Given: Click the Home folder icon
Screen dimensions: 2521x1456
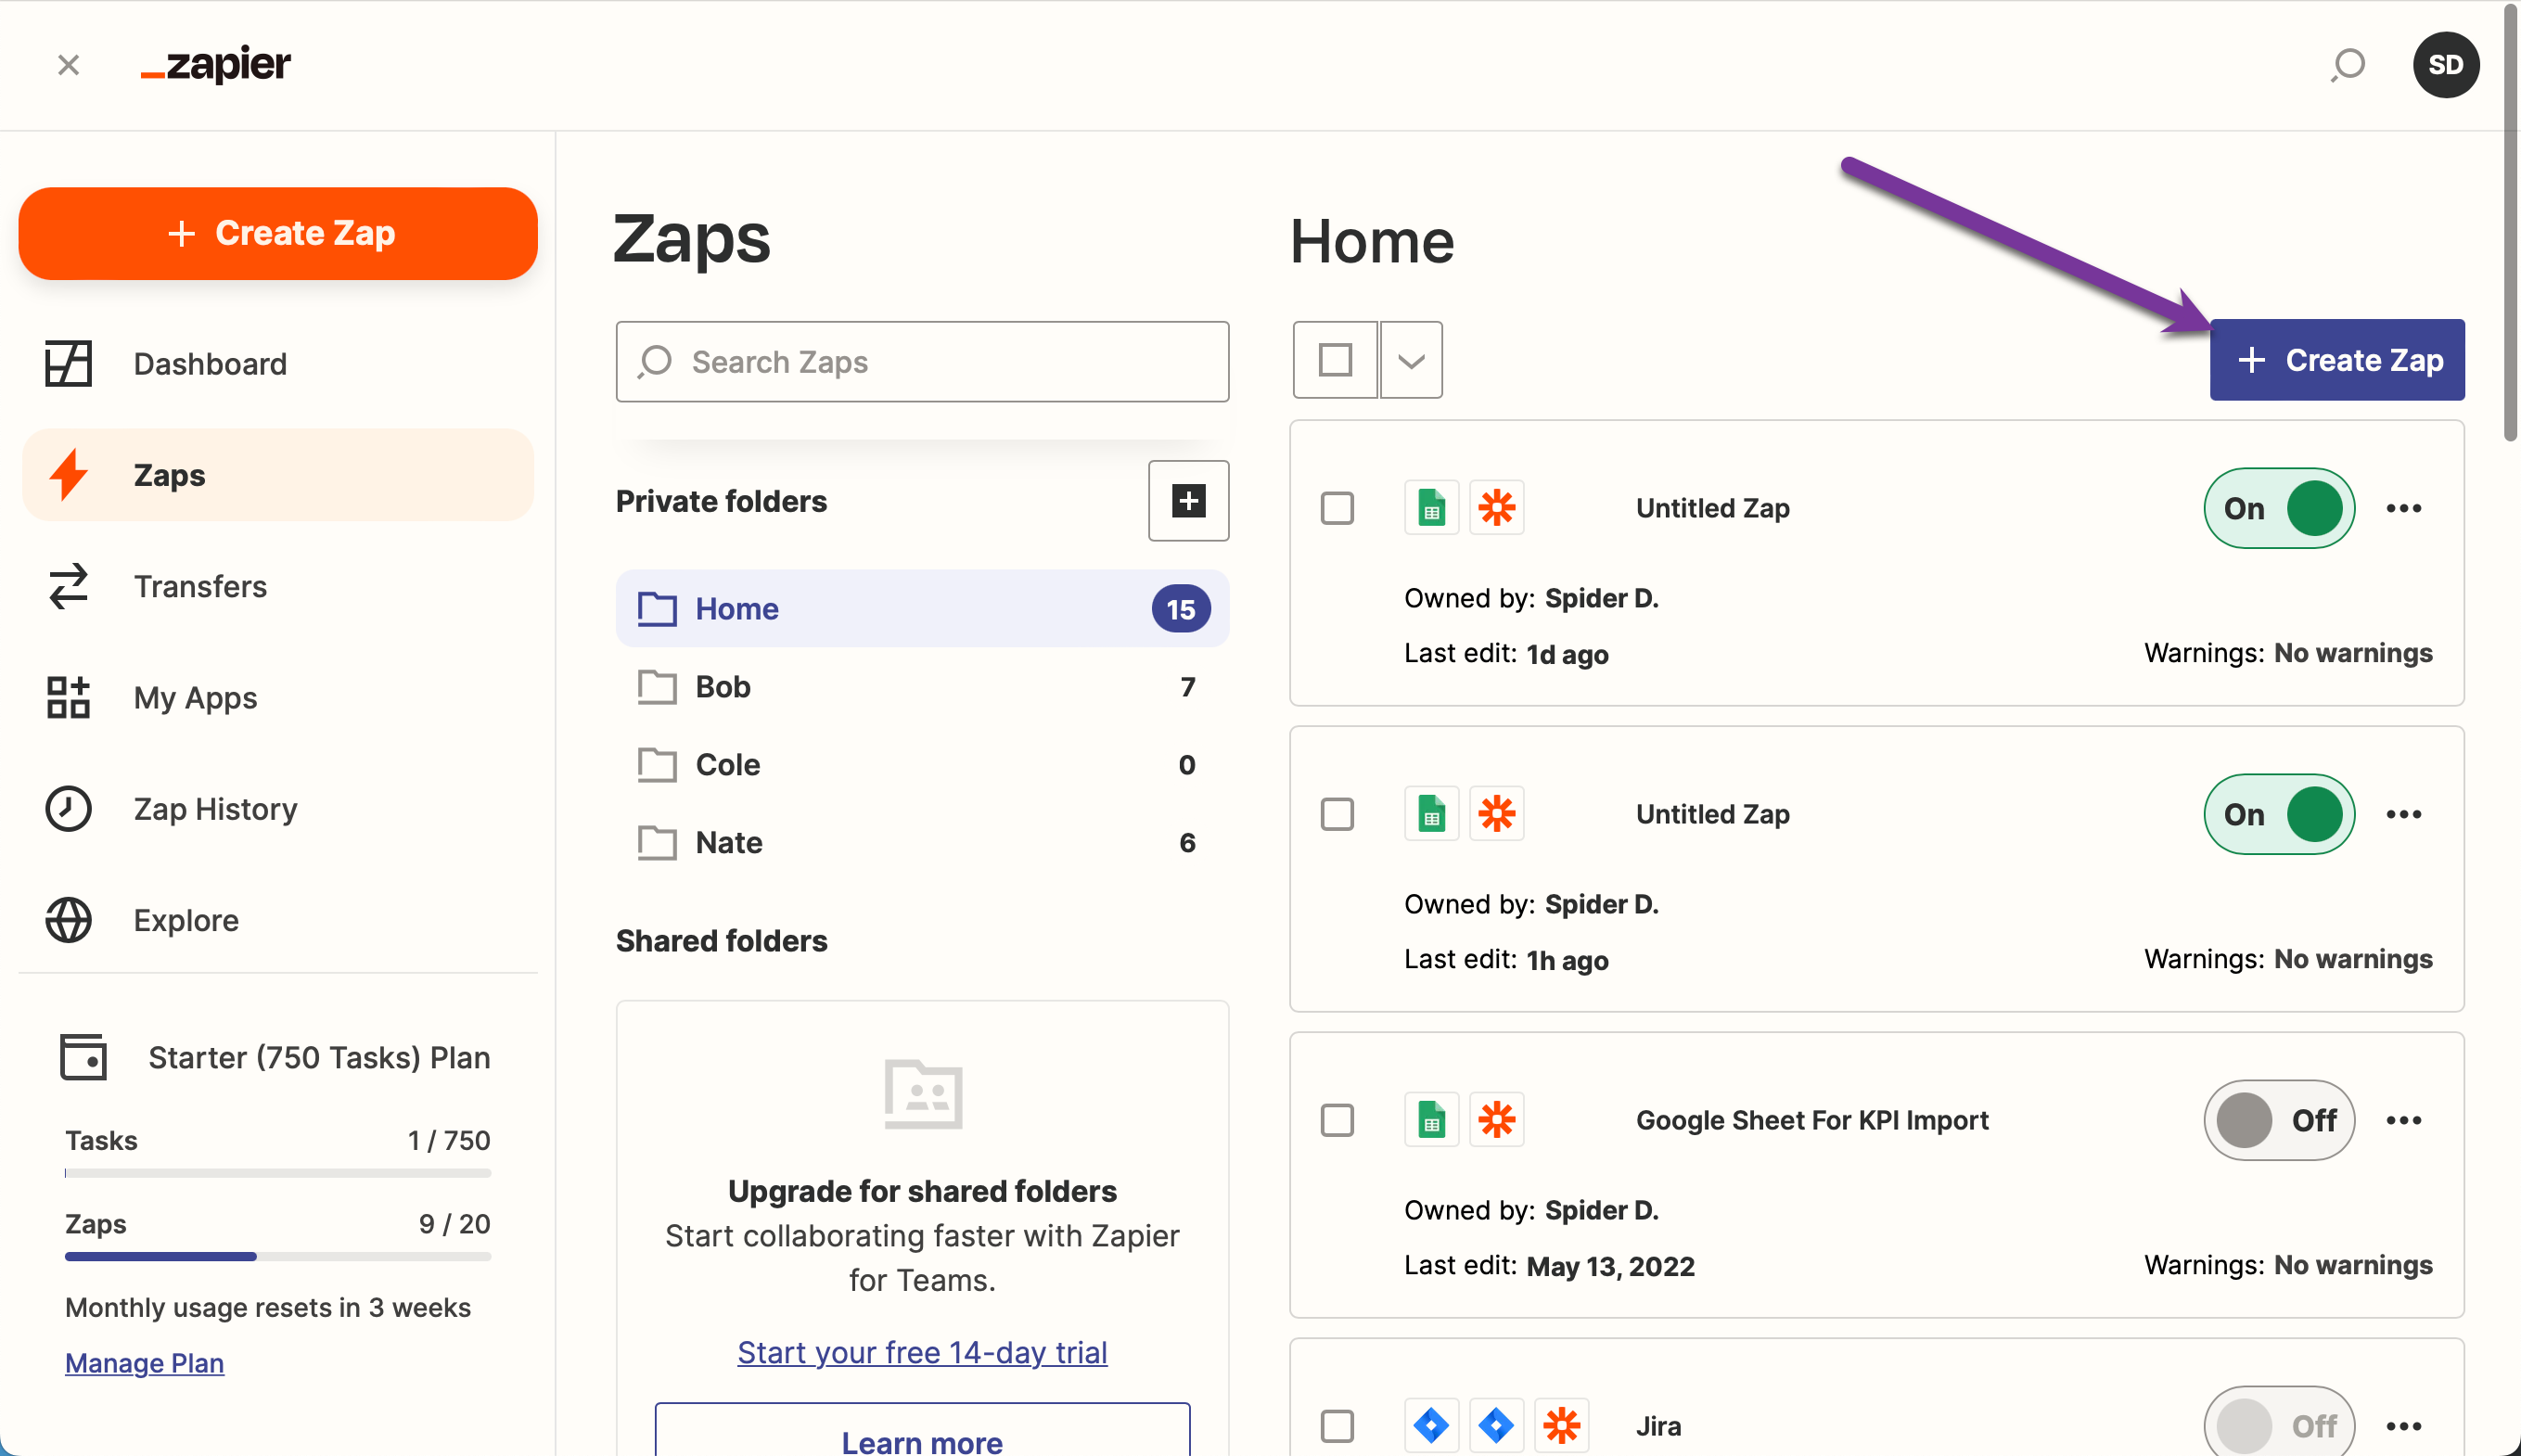Looking at the screenshot, I should point(657,608).
